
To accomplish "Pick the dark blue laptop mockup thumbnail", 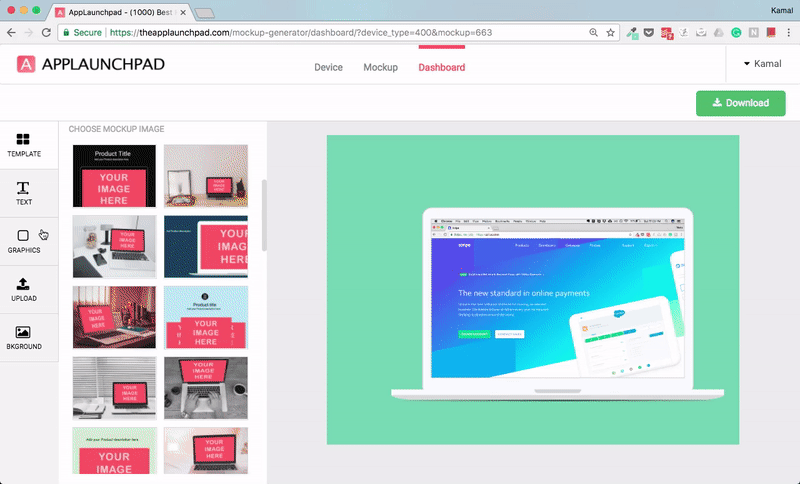I will tap(205, 246).
